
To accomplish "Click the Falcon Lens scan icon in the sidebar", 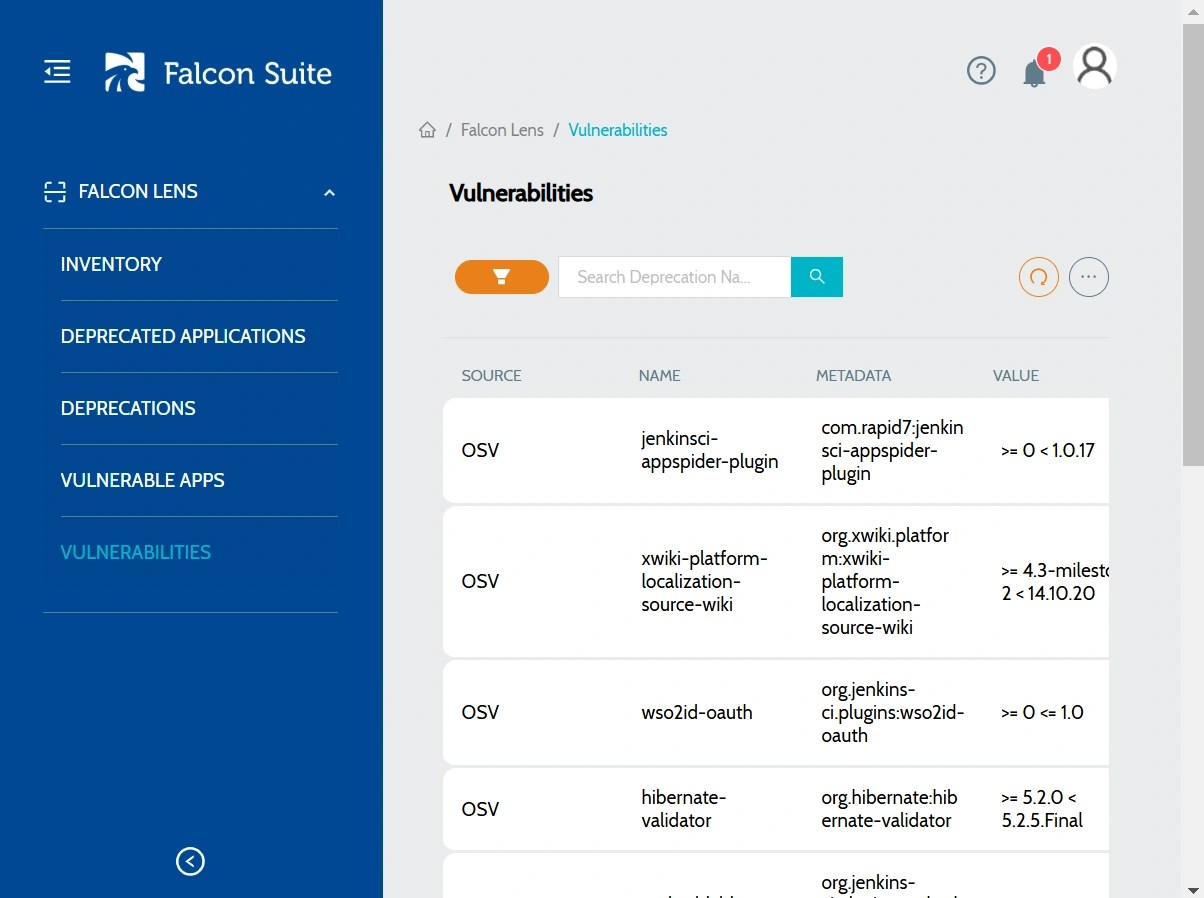I will tap(55, 192).
